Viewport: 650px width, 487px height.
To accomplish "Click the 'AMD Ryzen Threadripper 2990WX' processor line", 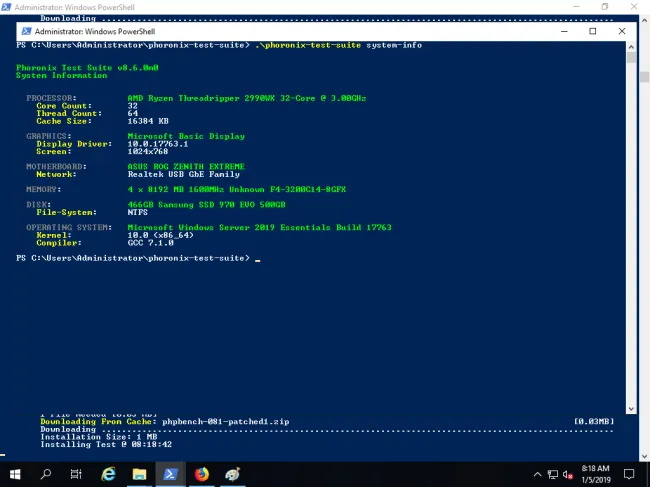I will tap(247, 98).
